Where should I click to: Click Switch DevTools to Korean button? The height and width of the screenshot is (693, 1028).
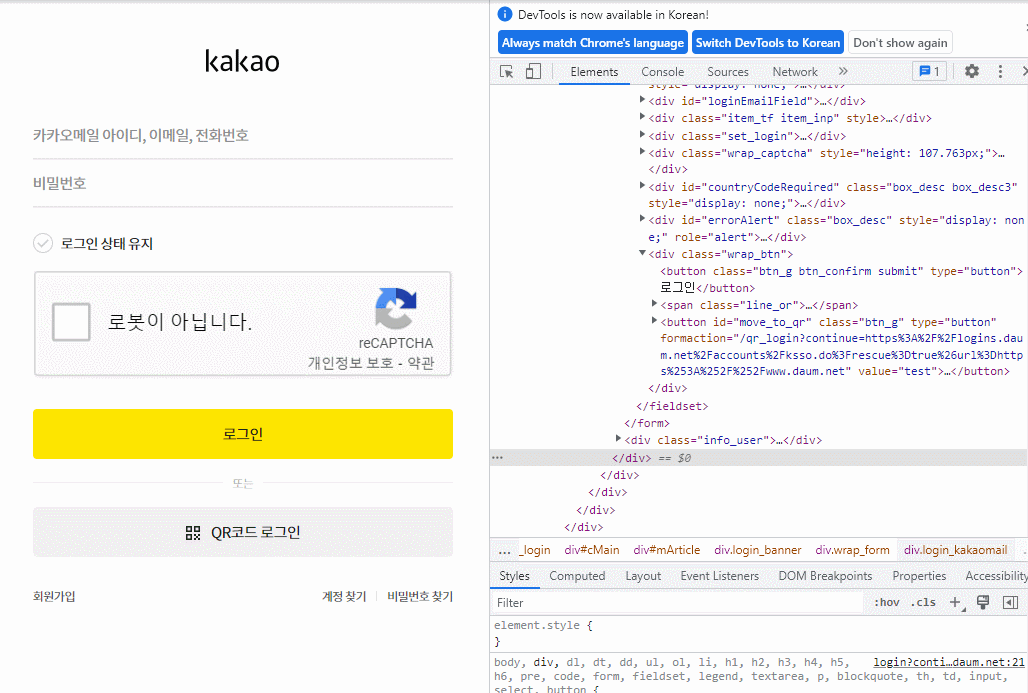pyautogui.click(x=768, y=43)
